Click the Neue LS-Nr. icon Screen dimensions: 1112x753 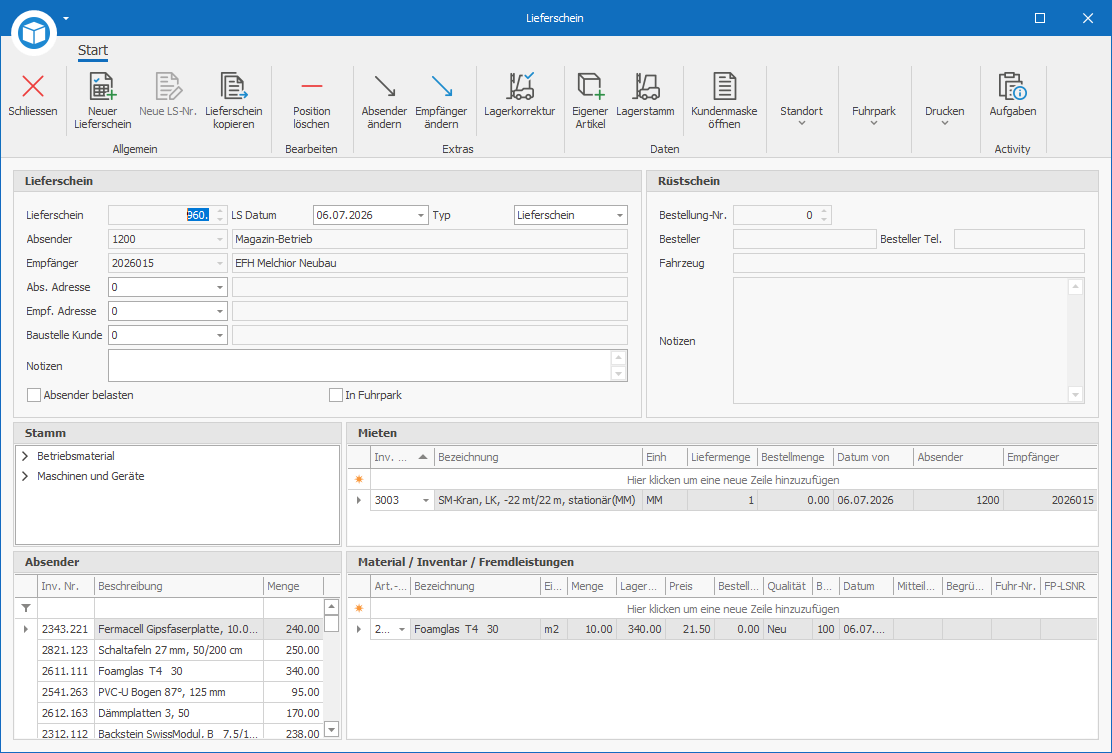point(168,87)
